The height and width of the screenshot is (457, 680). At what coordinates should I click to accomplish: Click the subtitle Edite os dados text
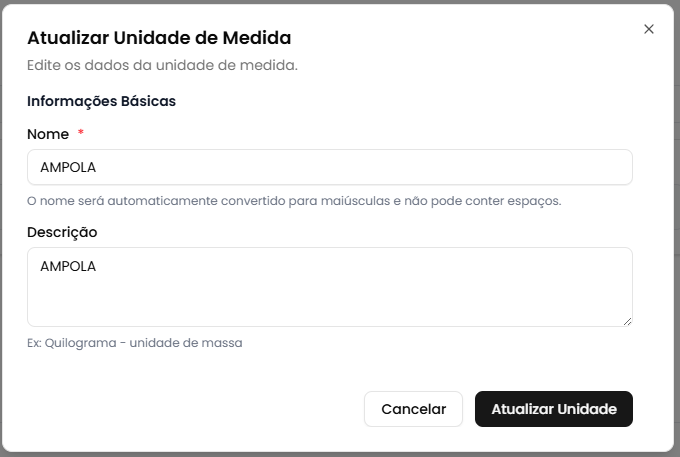click(x=162, y=66)
